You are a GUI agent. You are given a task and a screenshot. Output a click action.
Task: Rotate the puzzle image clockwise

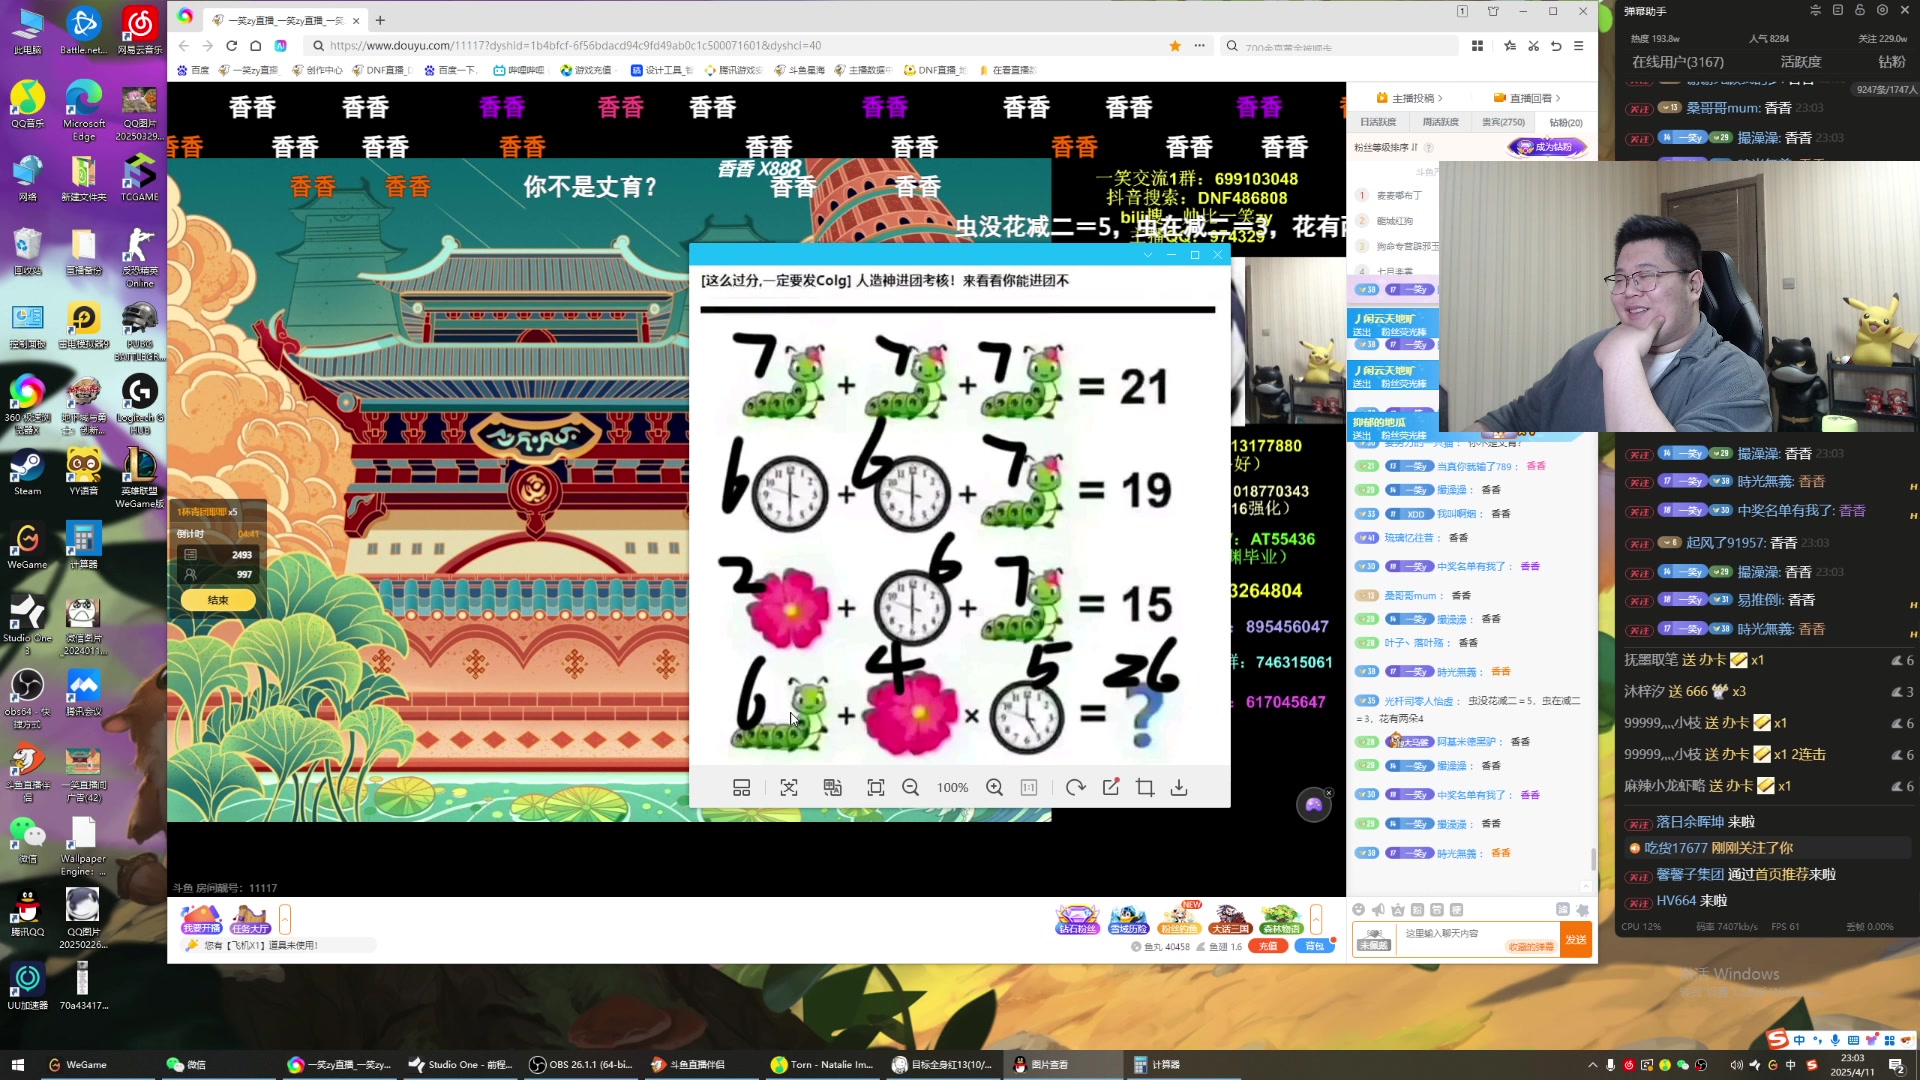pos(1076,788)
